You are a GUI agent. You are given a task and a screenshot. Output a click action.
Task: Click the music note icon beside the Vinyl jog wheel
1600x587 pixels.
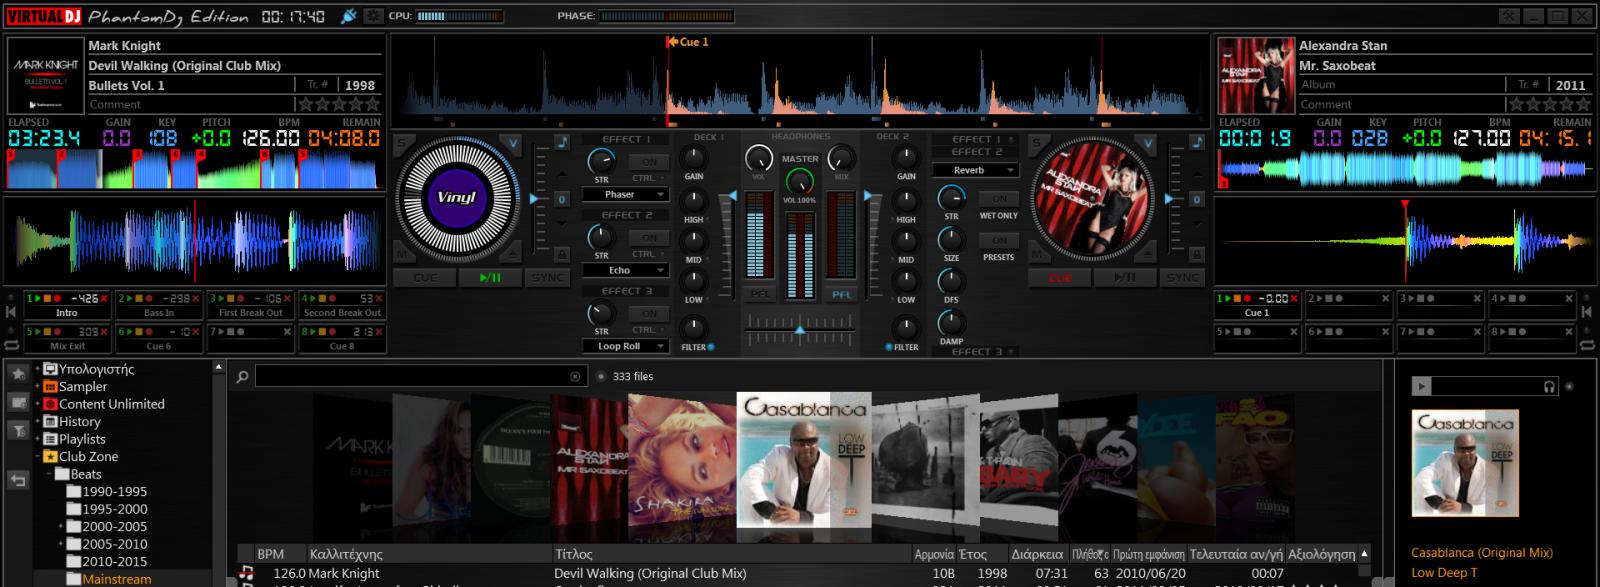[562, 142]
